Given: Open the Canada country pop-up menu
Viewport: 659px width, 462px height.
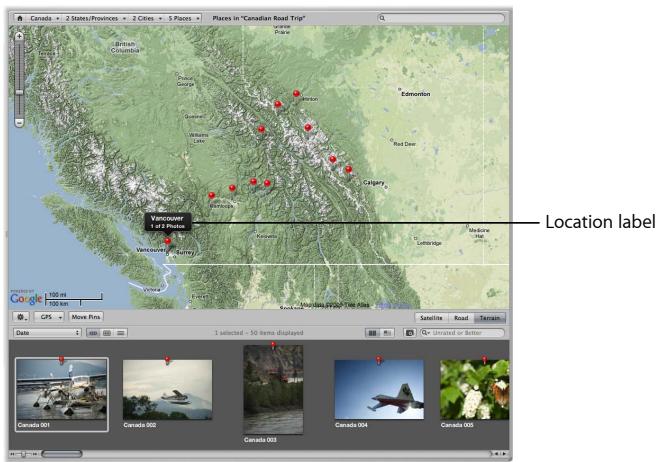Looking at the screenshot, I should pyautogui.click(x=44, y=18).
